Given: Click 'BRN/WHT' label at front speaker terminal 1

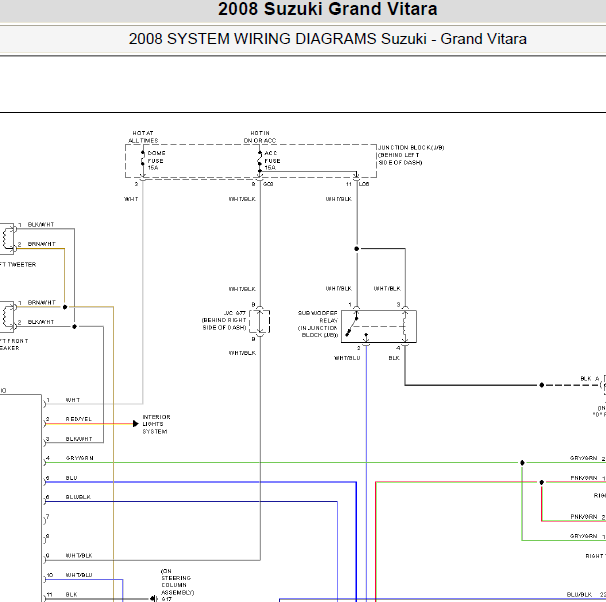Looking at the screenshot, I should [42, 303].
